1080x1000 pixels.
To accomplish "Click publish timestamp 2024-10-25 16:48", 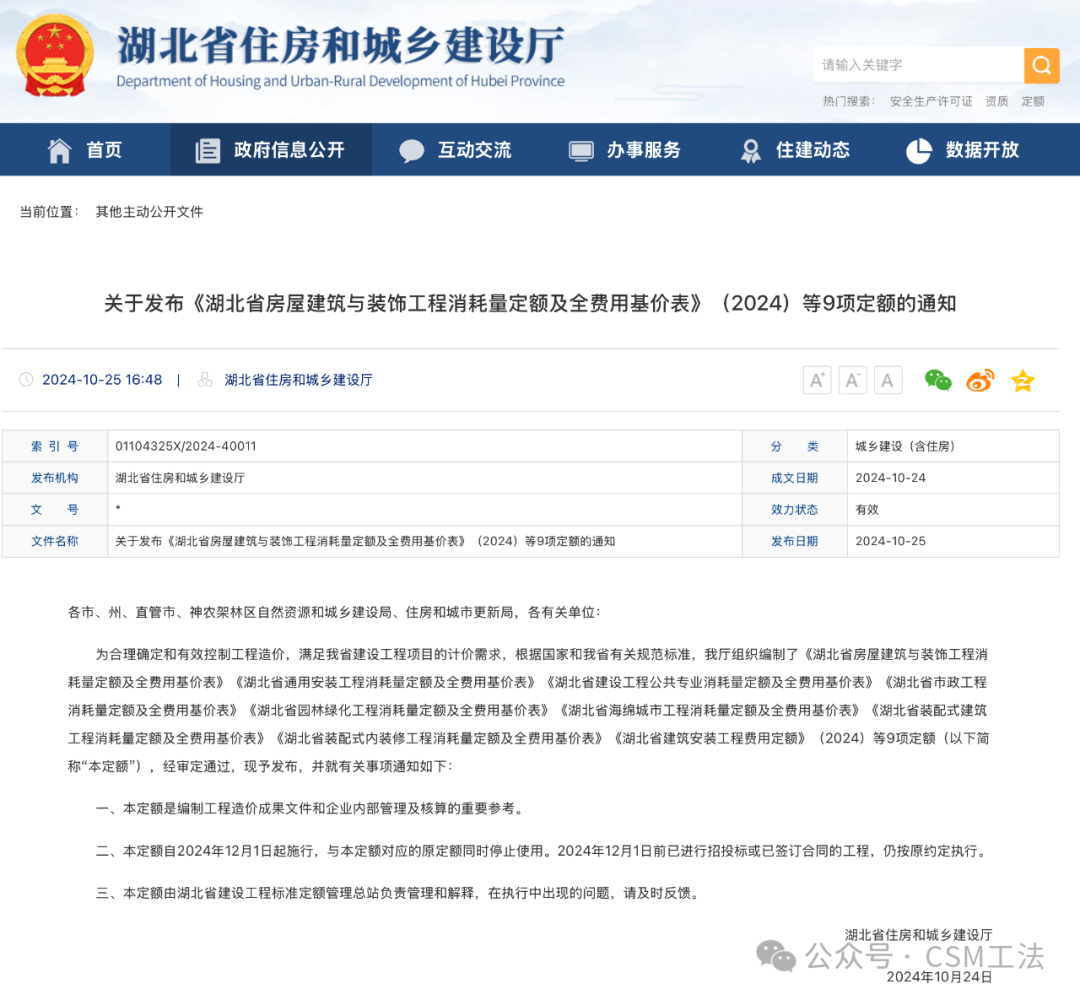I will point(102,380).
